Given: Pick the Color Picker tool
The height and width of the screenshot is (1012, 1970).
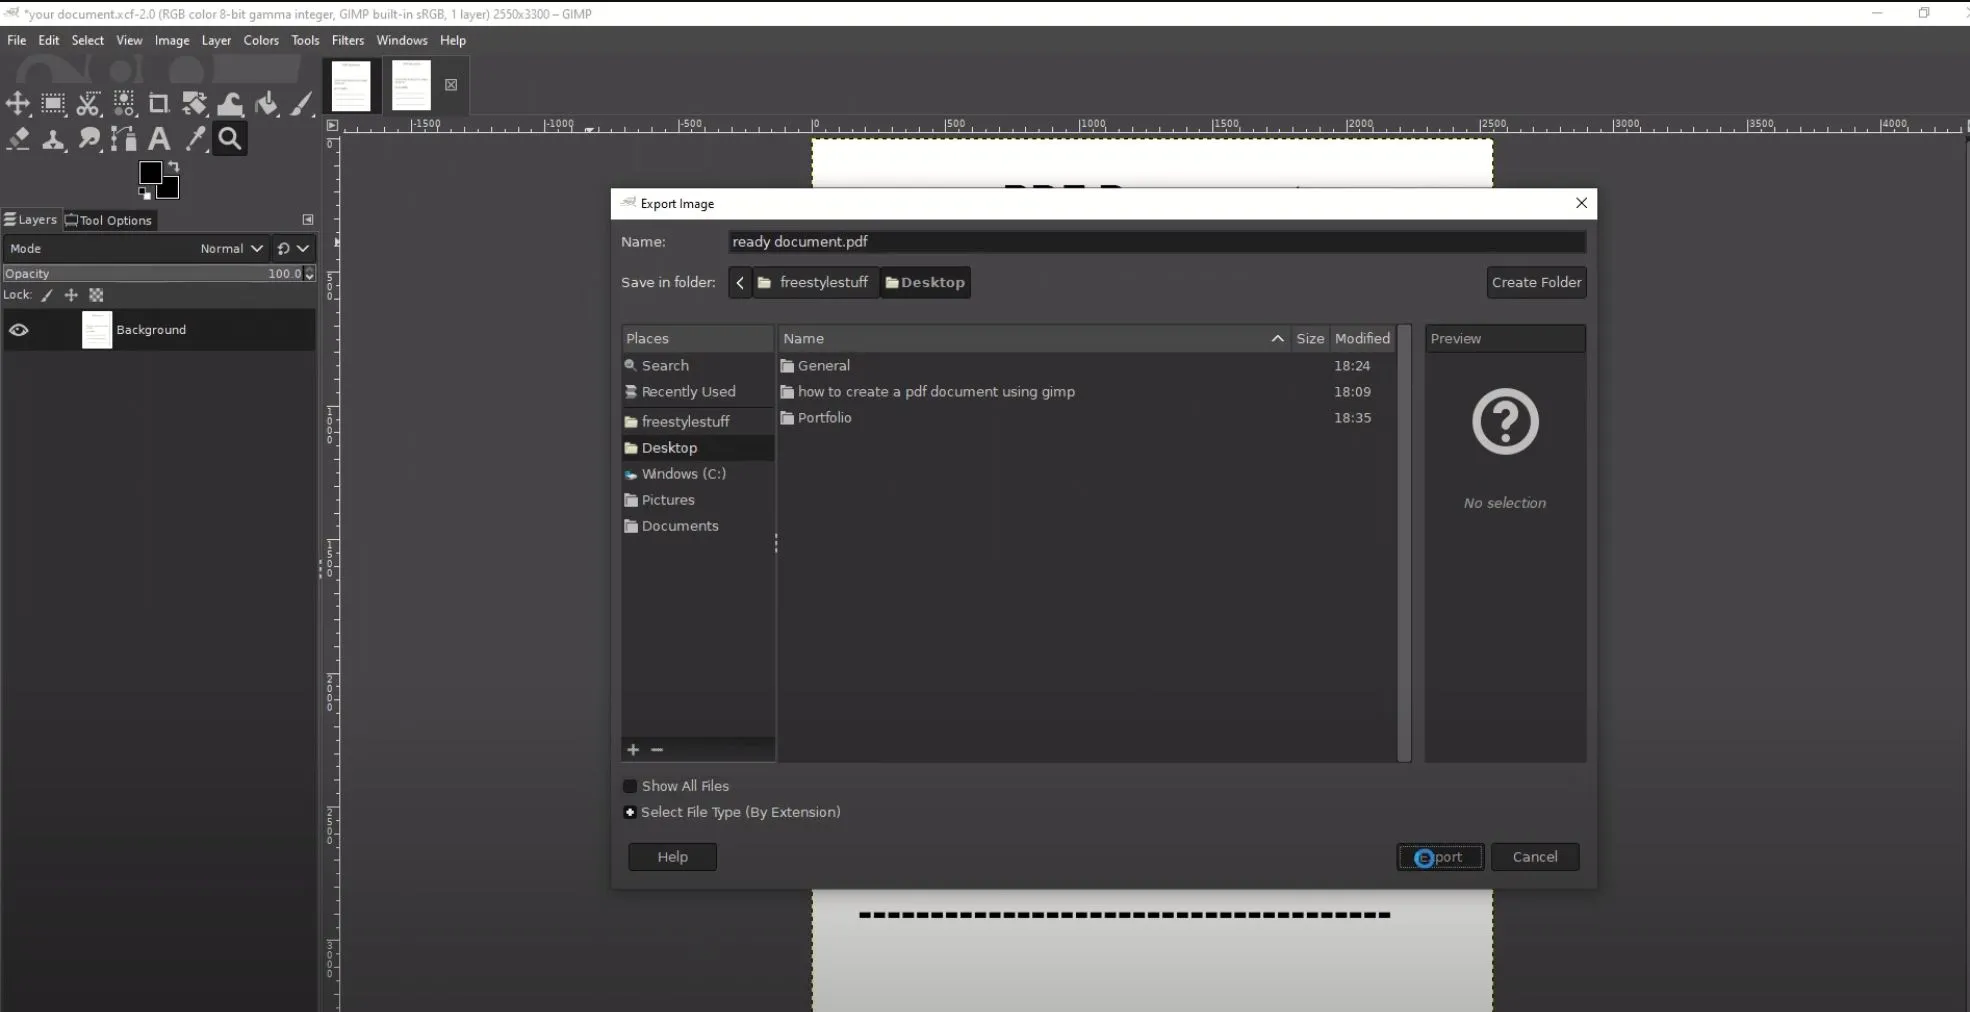Looking at the screenshot, I should pyautogui.click(x=196, y=140).
